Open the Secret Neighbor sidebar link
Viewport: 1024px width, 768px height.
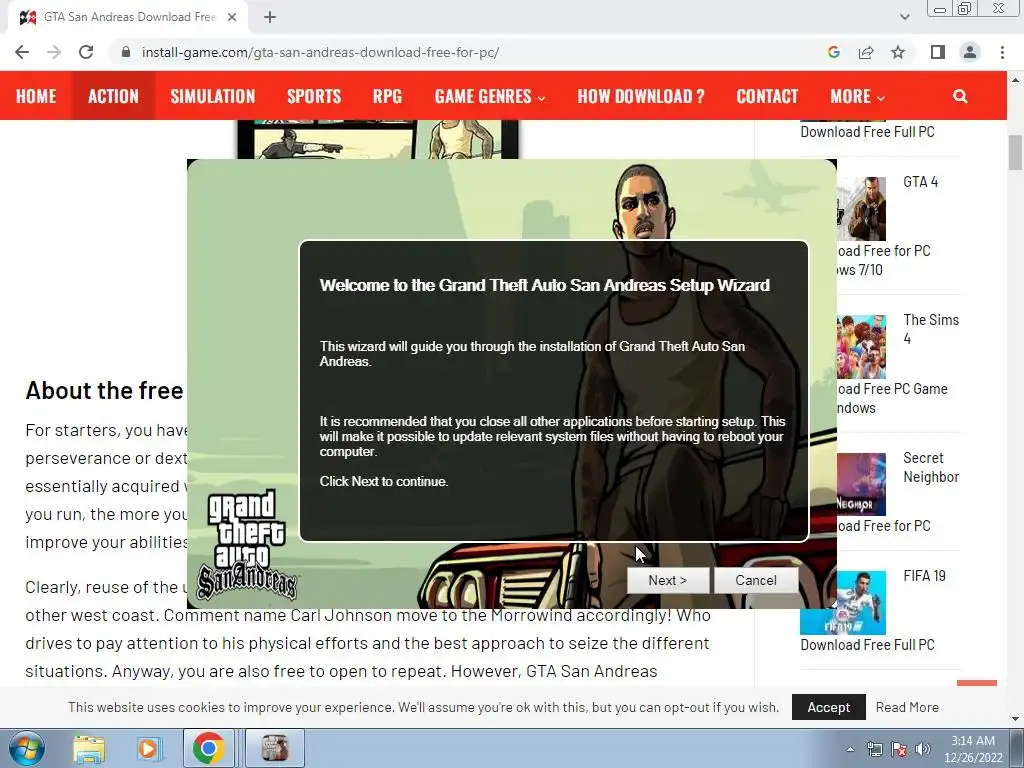pos(931,468)
